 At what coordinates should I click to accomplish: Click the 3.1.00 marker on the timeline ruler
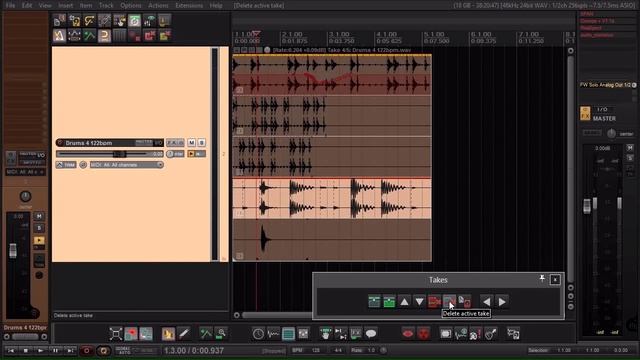click(339, 34)
